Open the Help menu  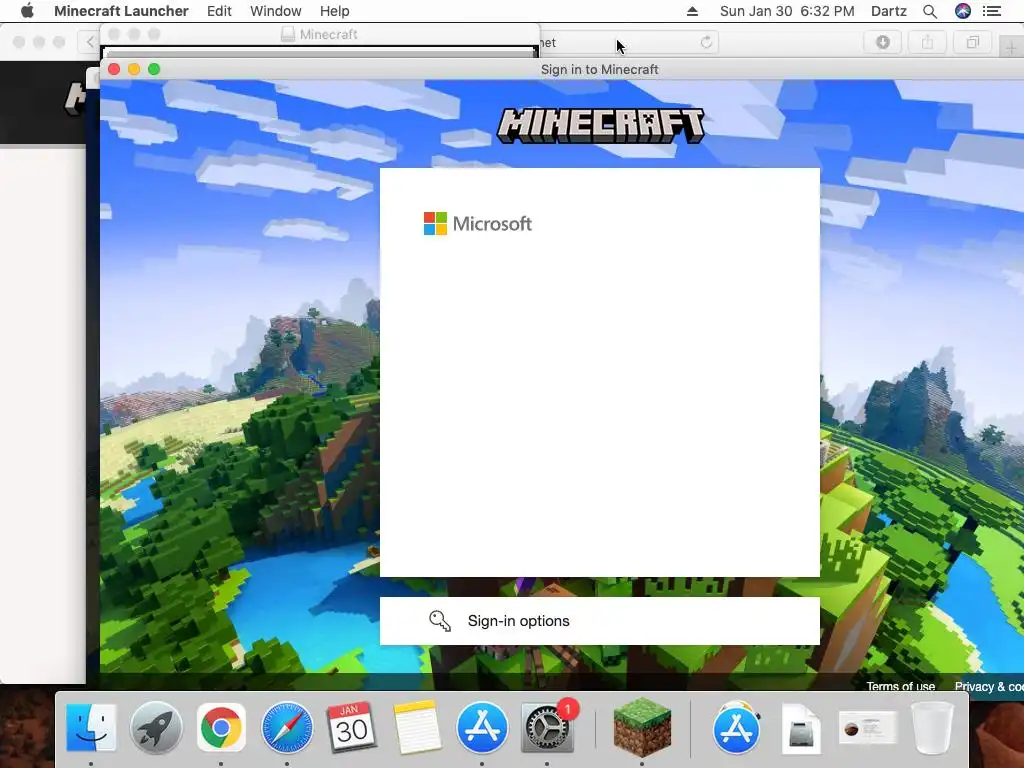coord(334,11)
